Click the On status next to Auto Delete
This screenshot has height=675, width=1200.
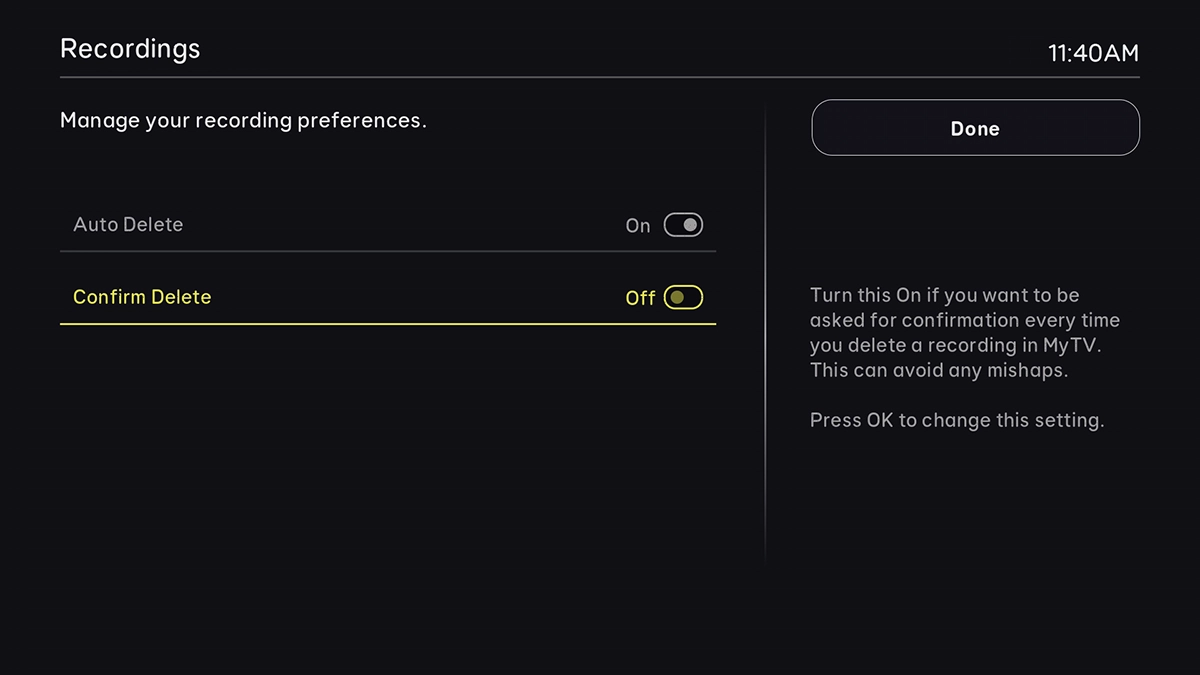[x=637, y=226]
